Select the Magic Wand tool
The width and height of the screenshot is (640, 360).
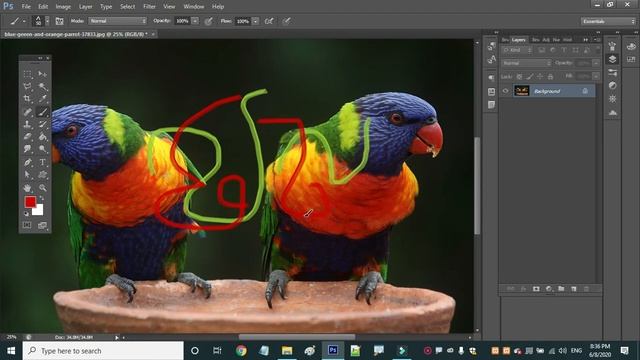click(x=42, y=87)
